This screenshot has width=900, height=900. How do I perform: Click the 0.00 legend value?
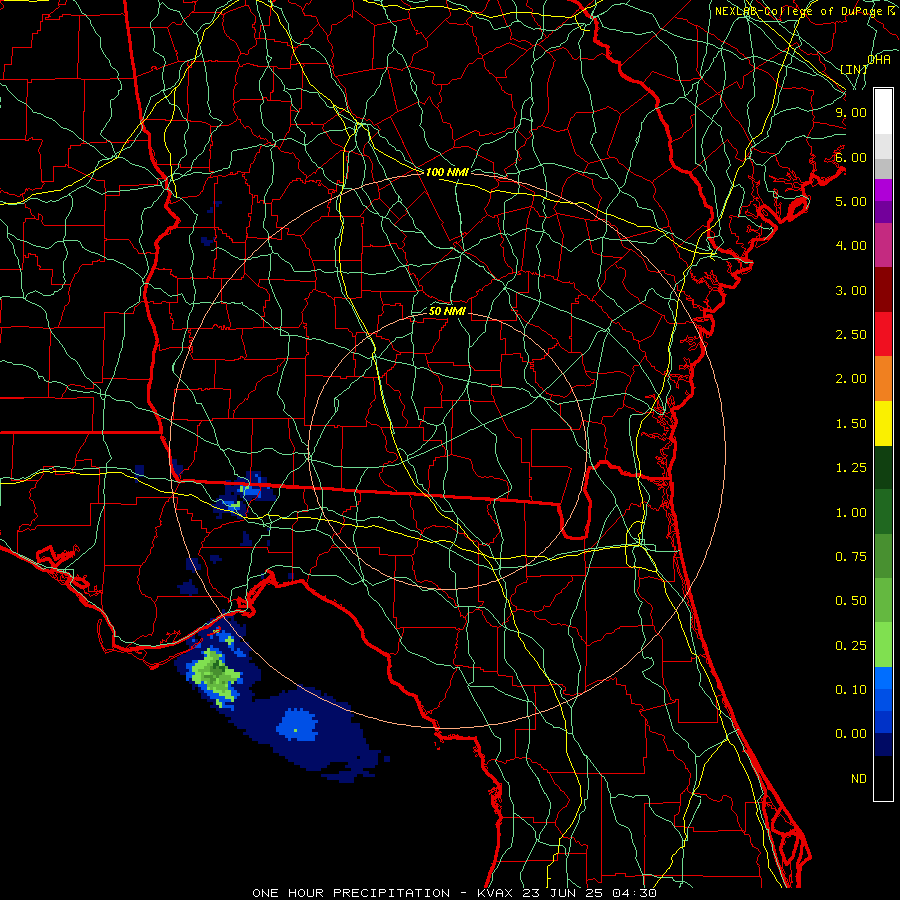point(851,734)
